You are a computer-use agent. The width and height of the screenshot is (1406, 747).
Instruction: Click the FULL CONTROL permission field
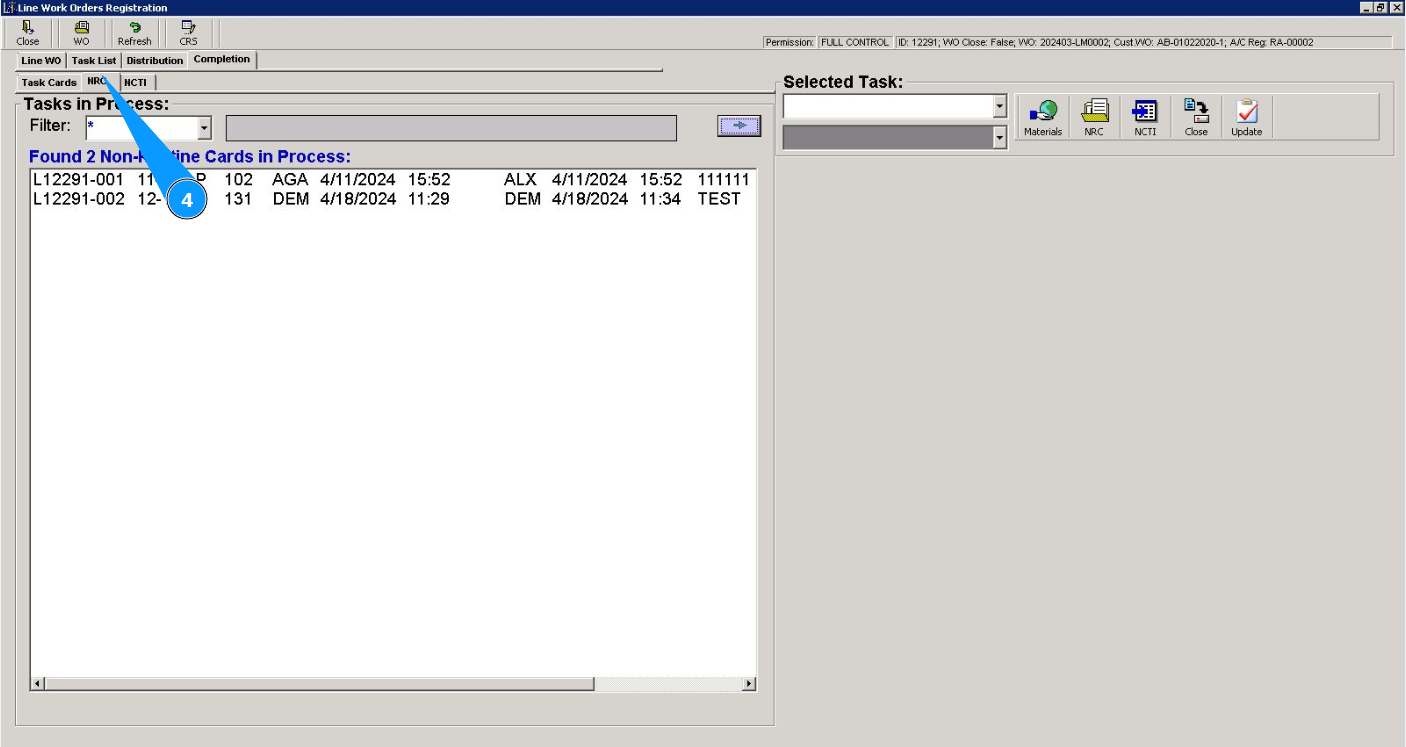[x=854, y=42]
